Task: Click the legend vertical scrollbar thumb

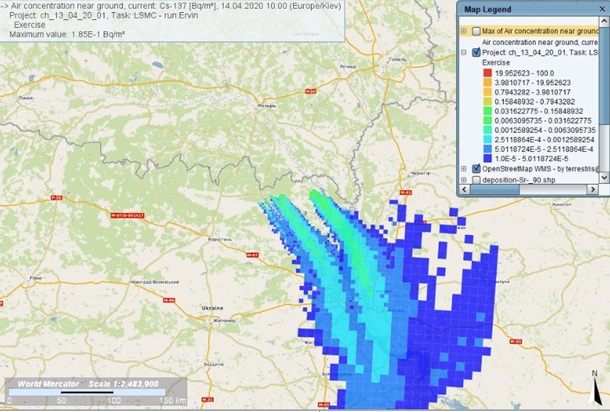Action: [603, 90]
